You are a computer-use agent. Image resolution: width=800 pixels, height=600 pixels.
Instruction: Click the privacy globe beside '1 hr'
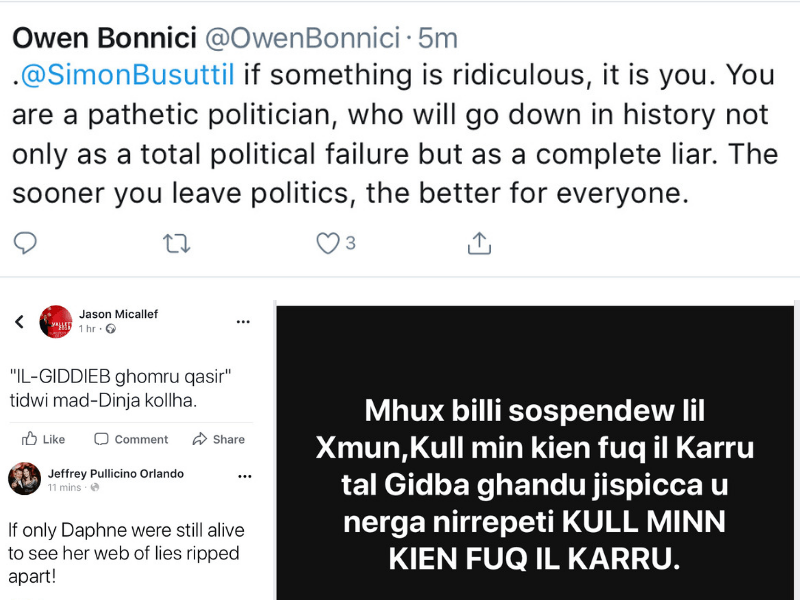110,329
